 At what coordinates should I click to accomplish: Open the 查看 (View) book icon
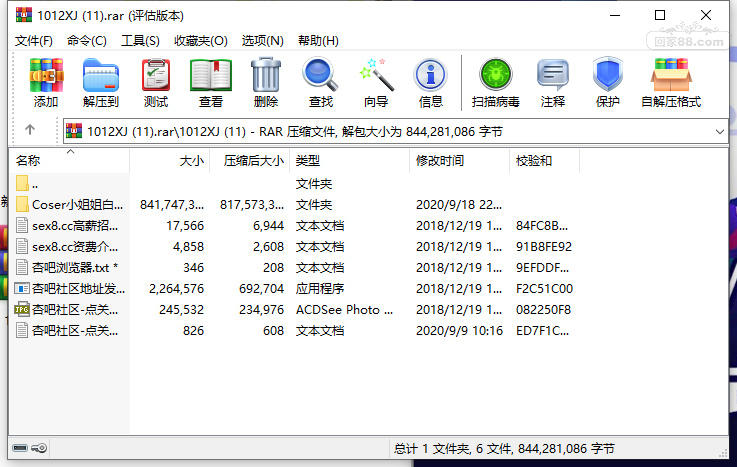point(211,83)
